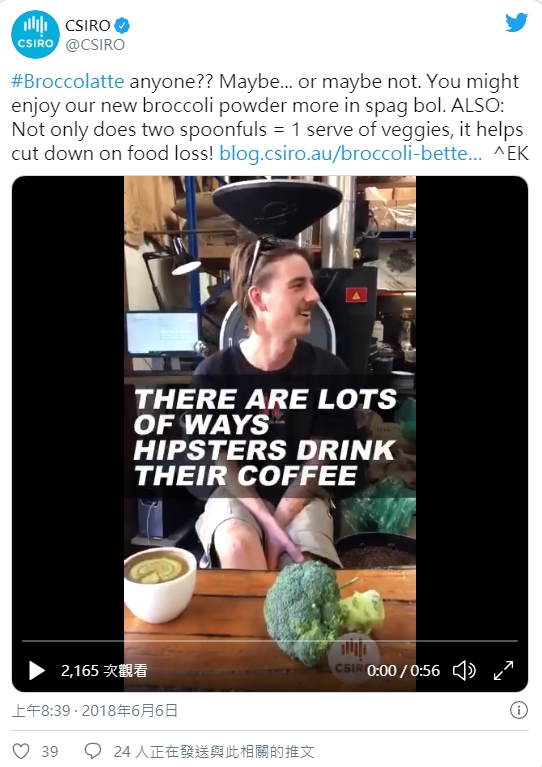Like the tweet with heart icon

coord(21,751)
